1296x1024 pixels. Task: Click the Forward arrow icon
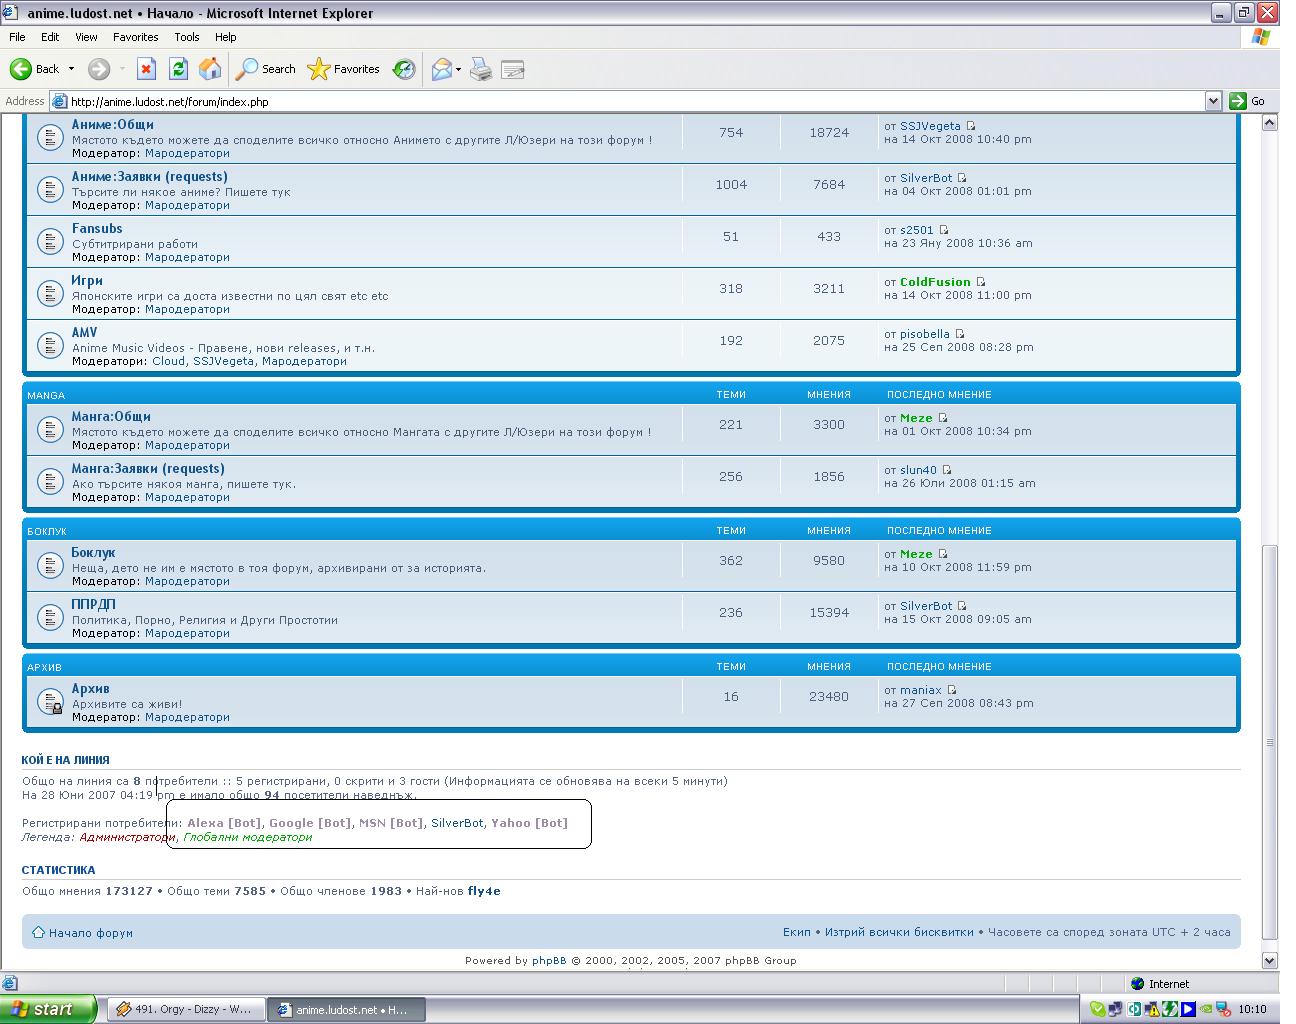pyautogui.click(x=98, y=69)
